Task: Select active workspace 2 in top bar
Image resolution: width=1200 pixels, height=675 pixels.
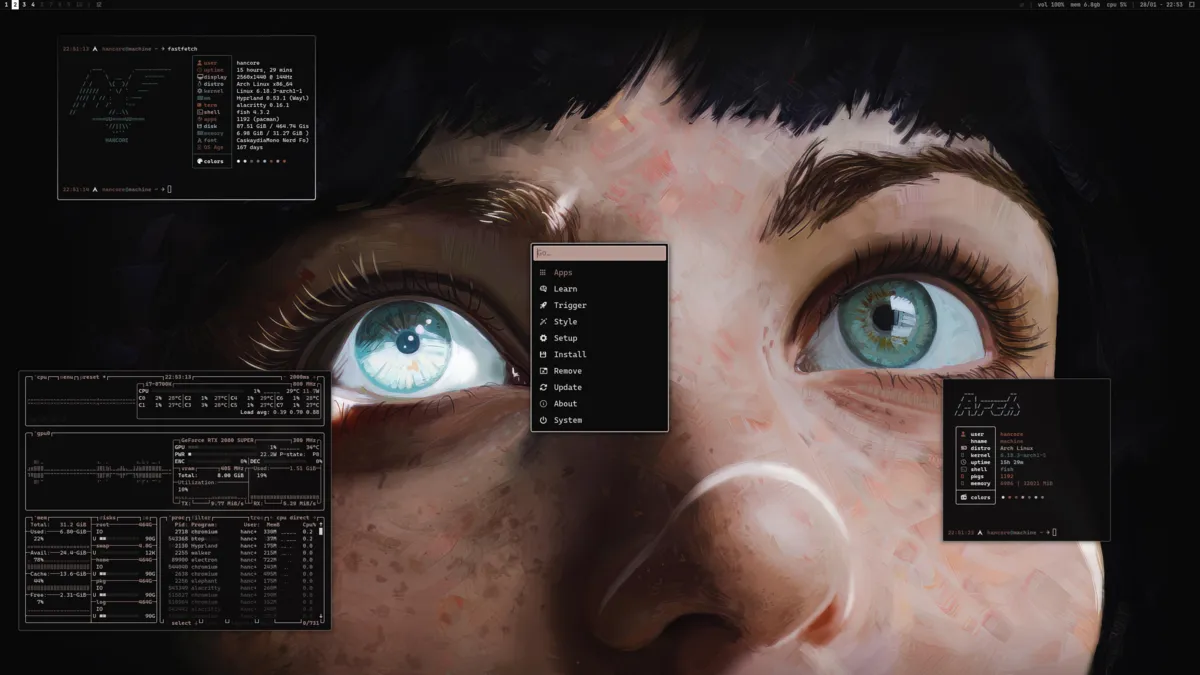Action: click(14, 5)
